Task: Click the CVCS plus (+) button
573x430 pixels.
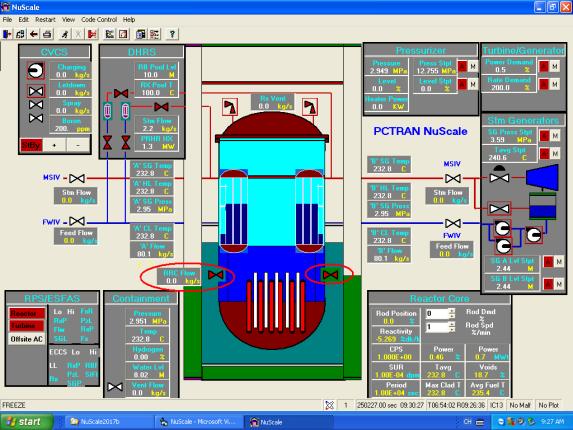Action: 54,145
